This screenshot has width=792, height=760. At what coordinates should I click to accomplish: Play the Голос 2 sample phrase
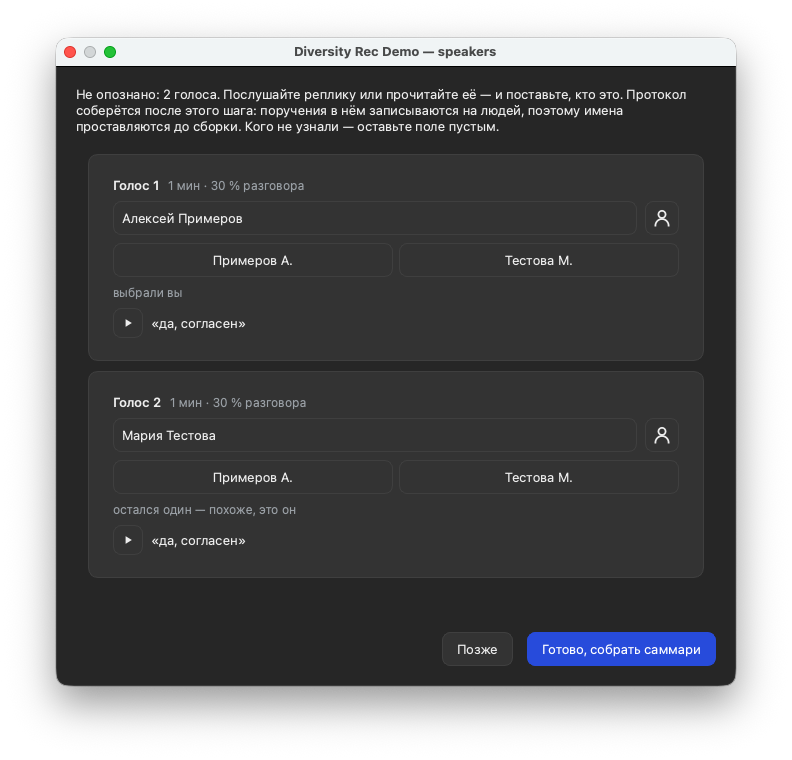point(128,540)
